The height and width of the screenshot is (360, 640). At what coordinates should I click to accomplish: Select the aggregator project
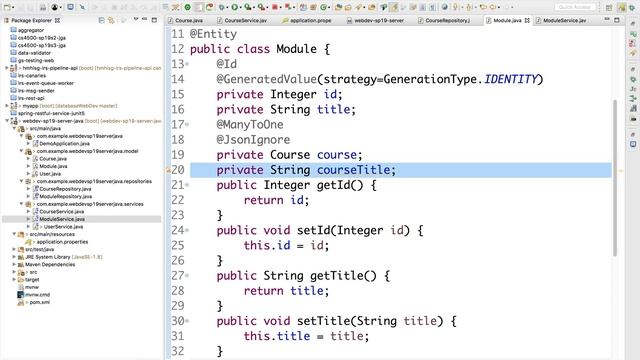31,30
